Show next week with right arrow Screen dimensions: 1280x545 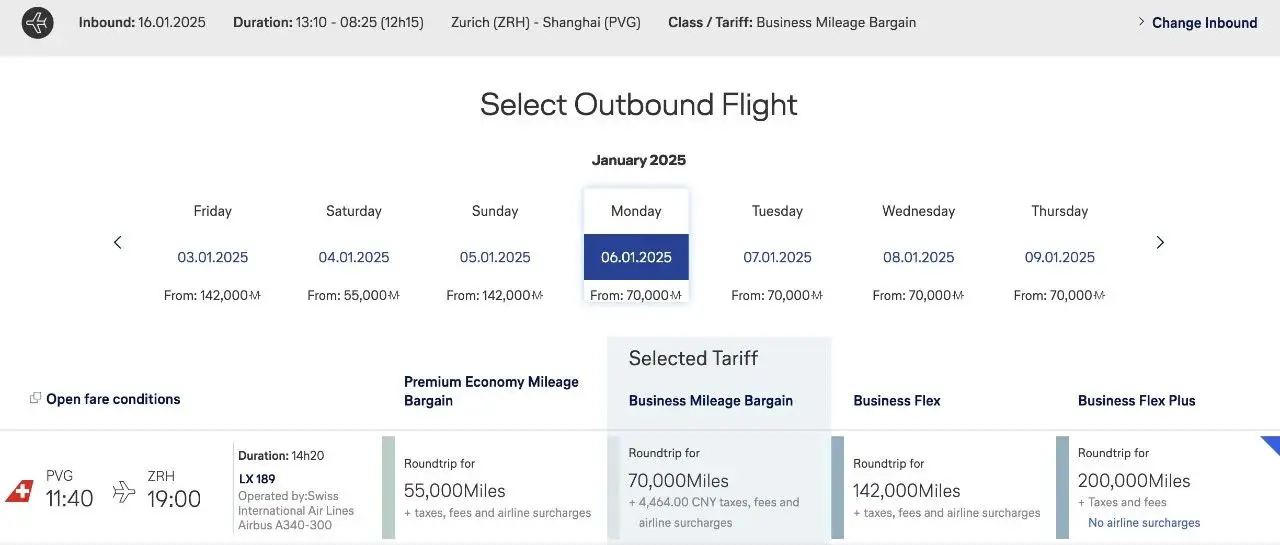point(1160,242)
